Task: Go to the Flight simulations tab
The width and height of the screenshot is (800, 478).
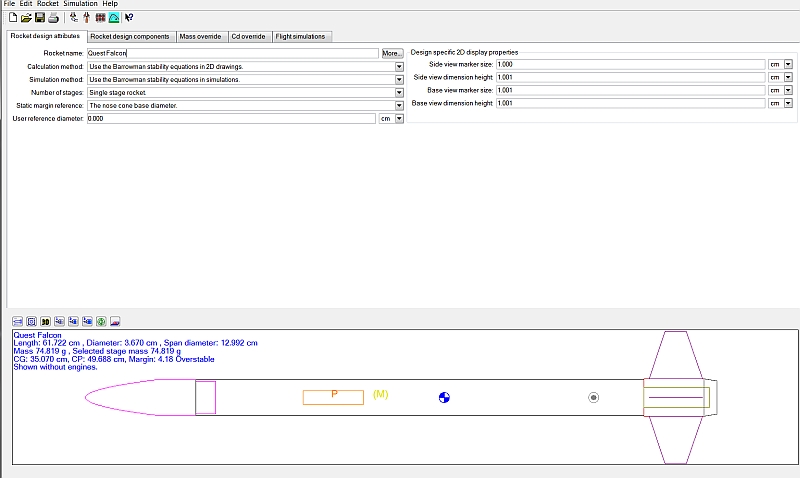Action: coord(301,37)
